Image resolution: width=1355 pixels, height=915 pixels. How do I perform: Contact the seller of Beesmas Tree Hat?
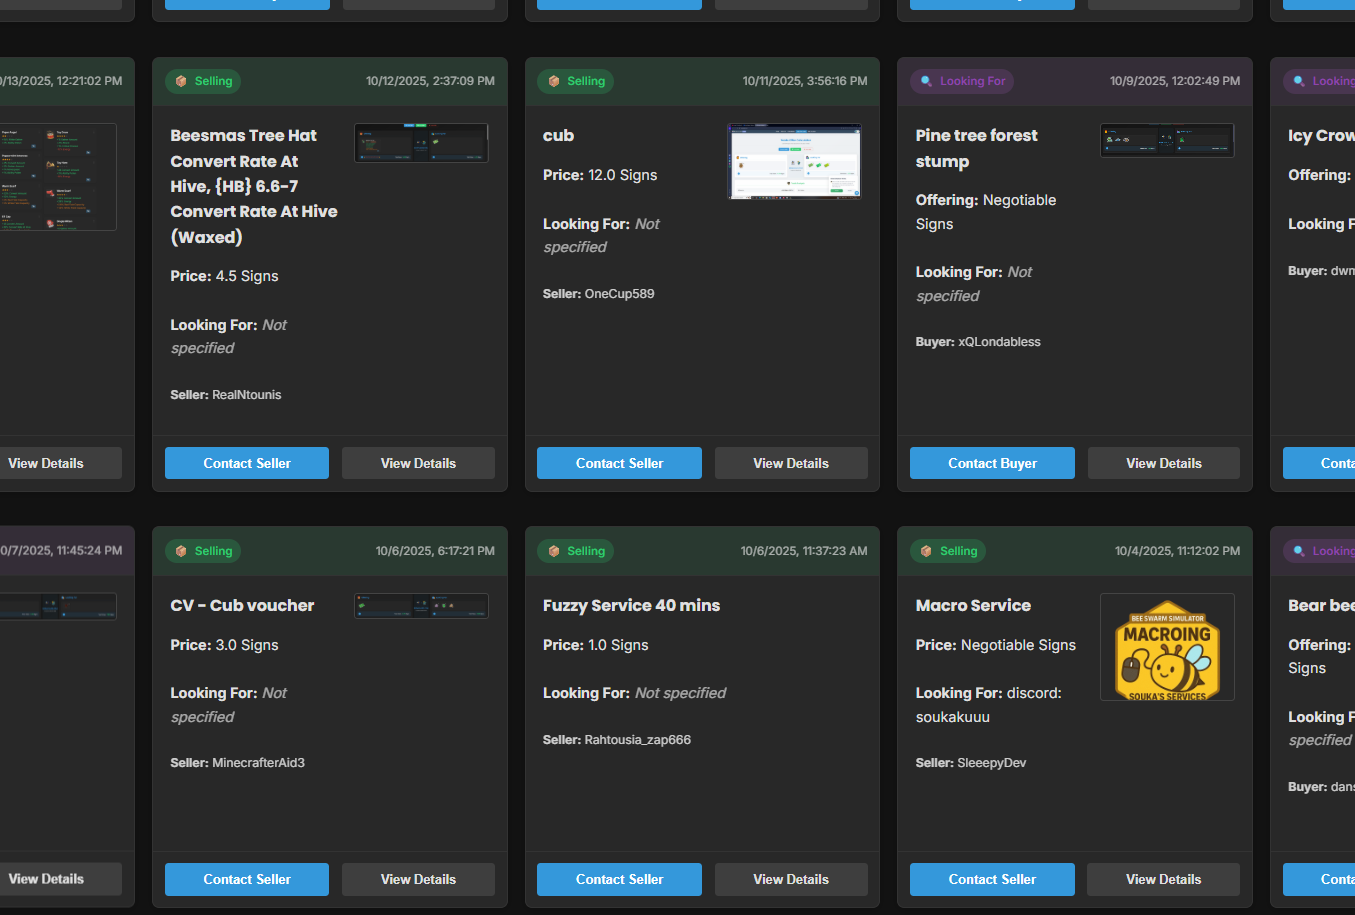click(246, 463)
